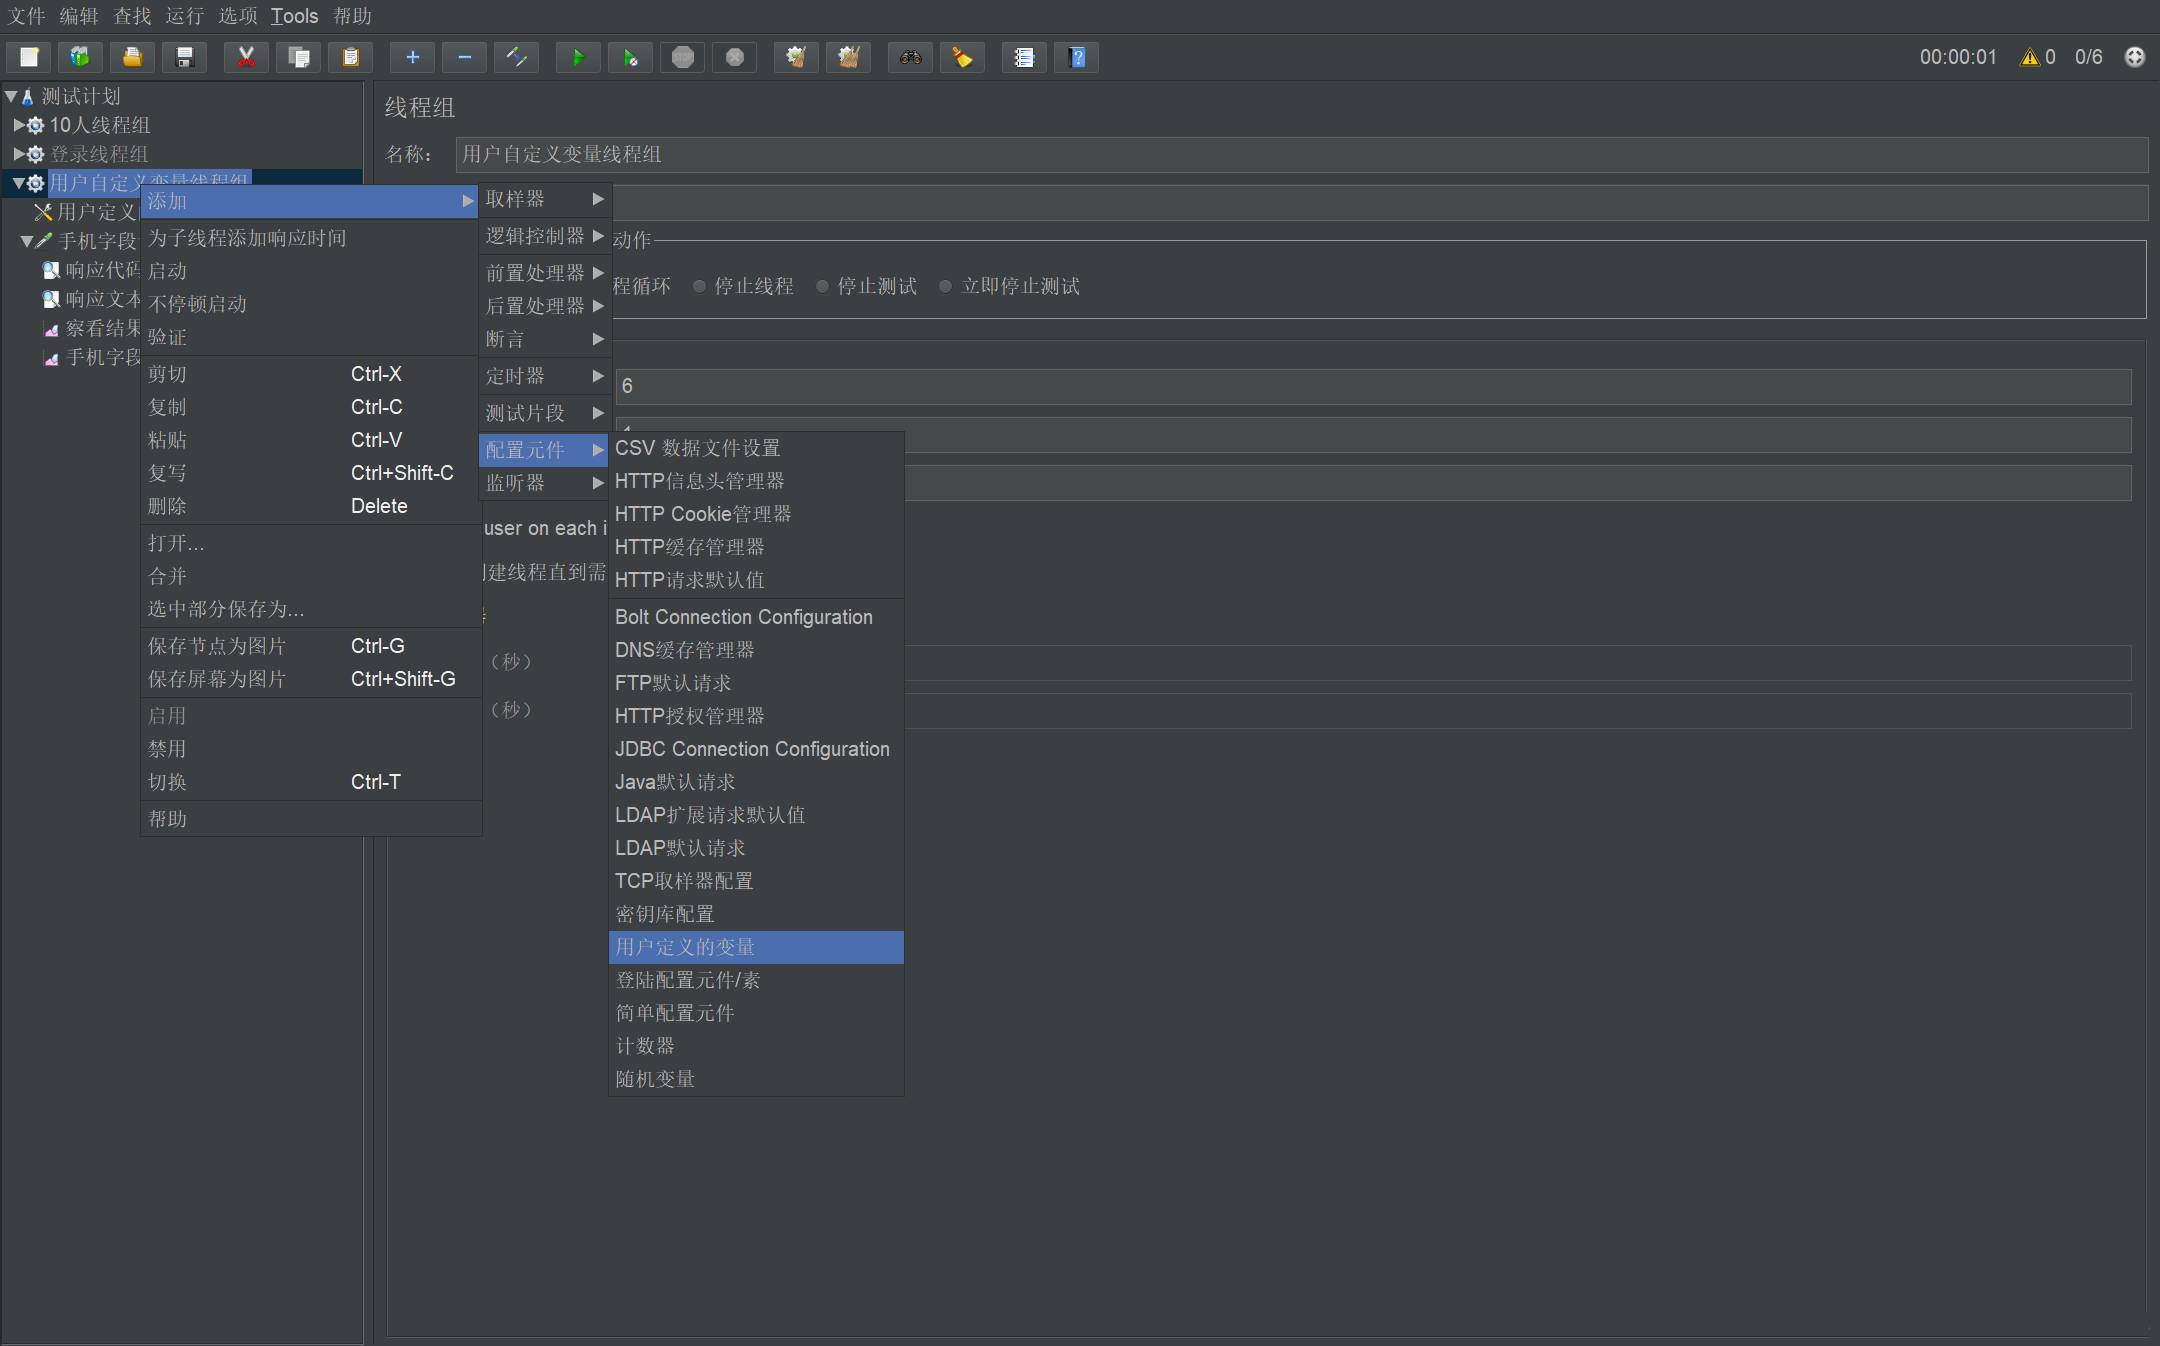This screenshot has width=2160, height=1346.
Task: Expand the 10人线程组 tree node
Action: (x=18, y=125)
